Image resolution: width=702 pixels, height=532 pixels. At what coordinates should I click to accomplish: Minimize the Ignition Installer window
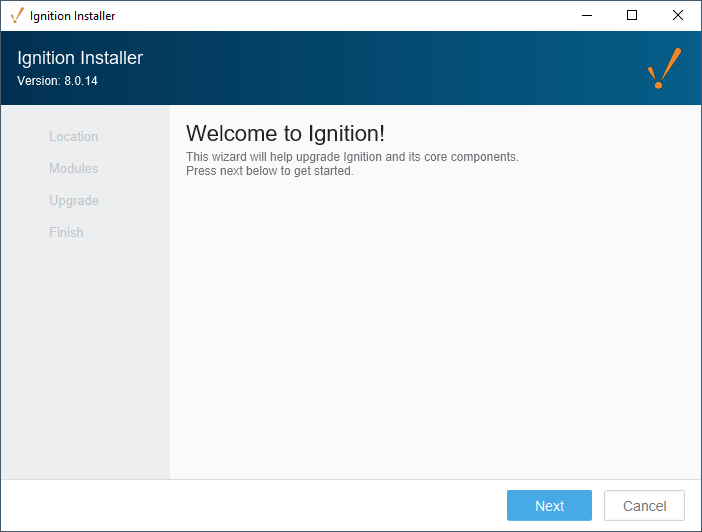click(586, 16)
